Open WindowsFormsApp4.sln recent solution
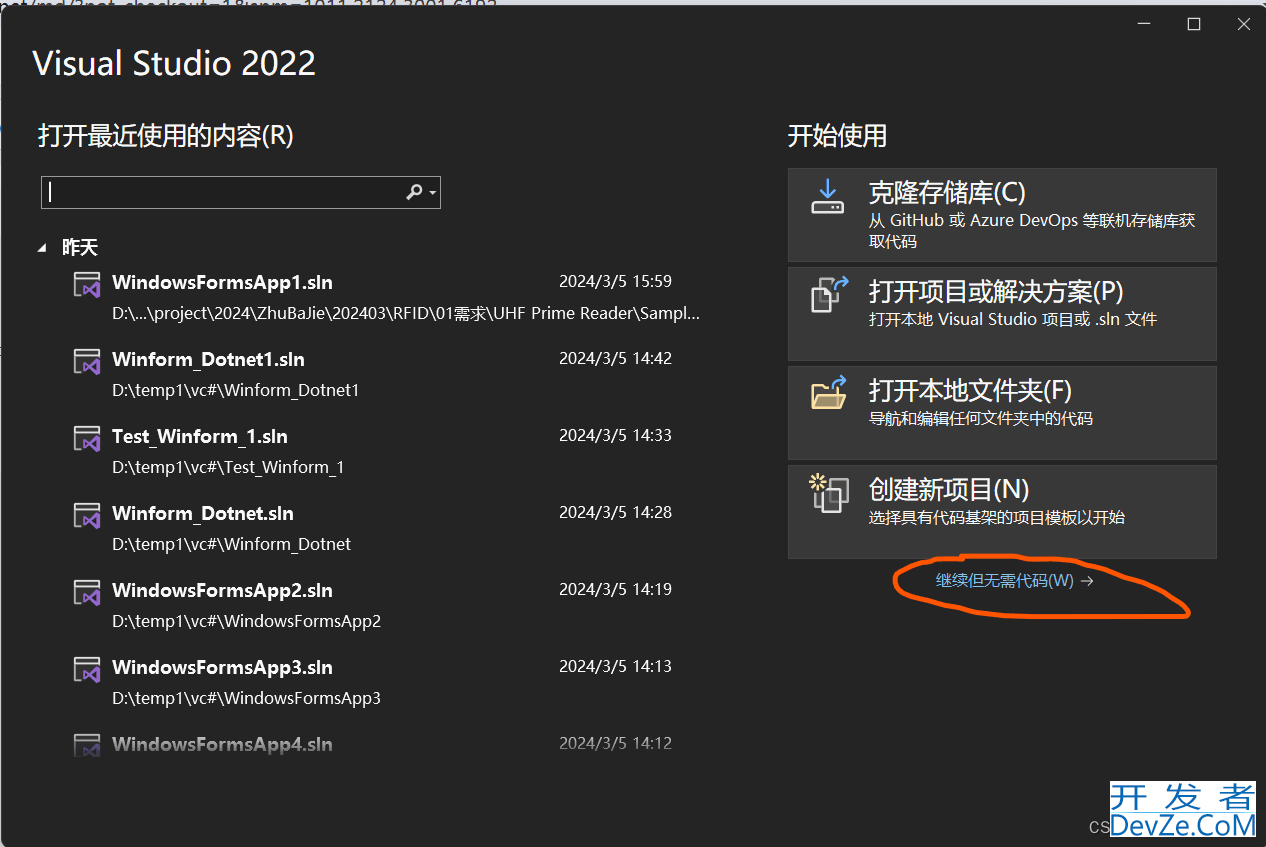 pyautogui.click(x=385, y=744)
